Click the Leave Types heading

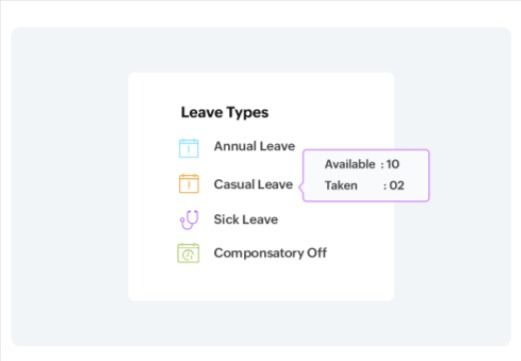(225, 113)
